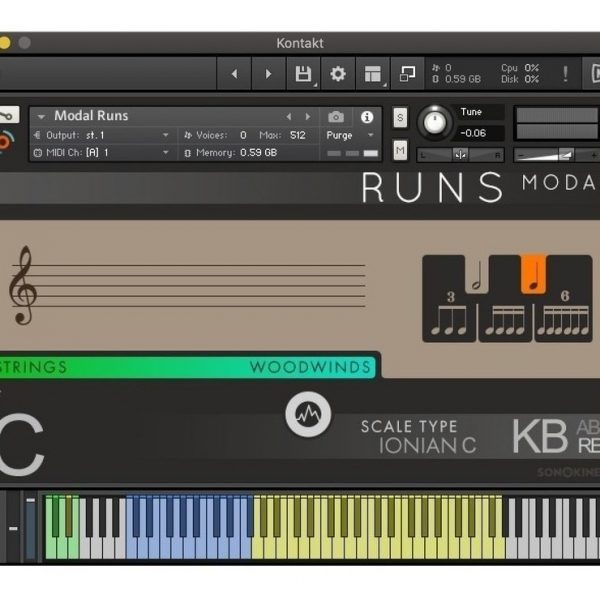Toggle the Solo (S) button
600x600 pixels.
[400, 117]
